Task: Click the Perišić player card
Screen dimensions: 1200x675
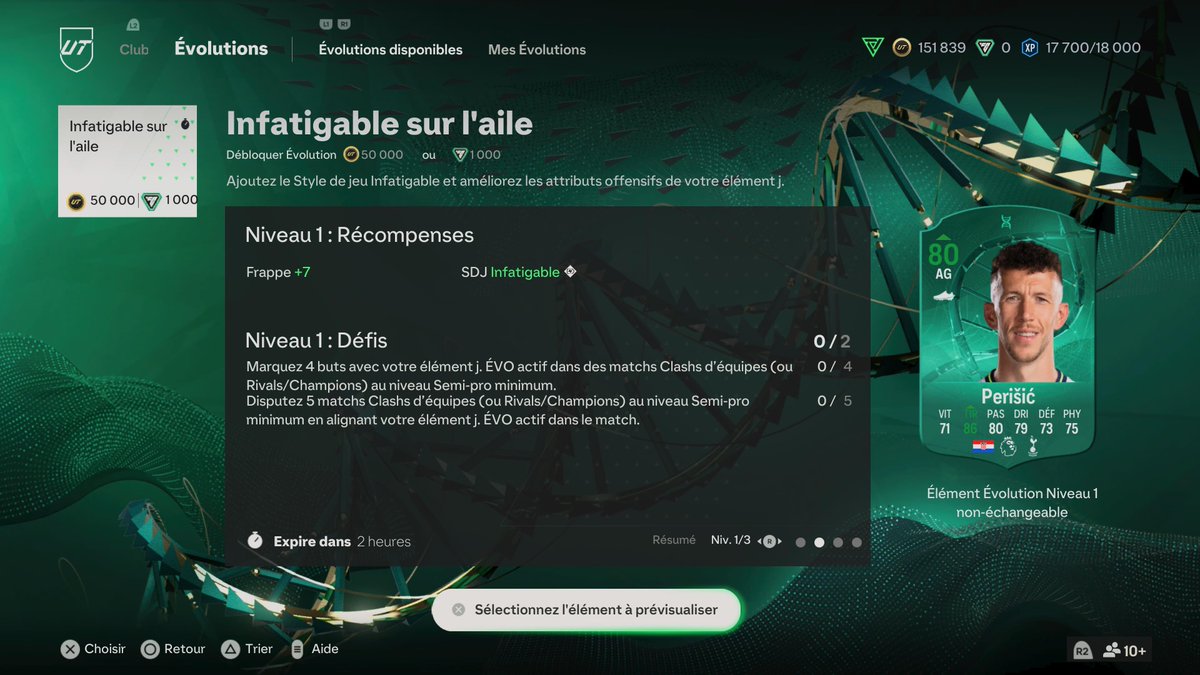Action: pos(1007,337)
